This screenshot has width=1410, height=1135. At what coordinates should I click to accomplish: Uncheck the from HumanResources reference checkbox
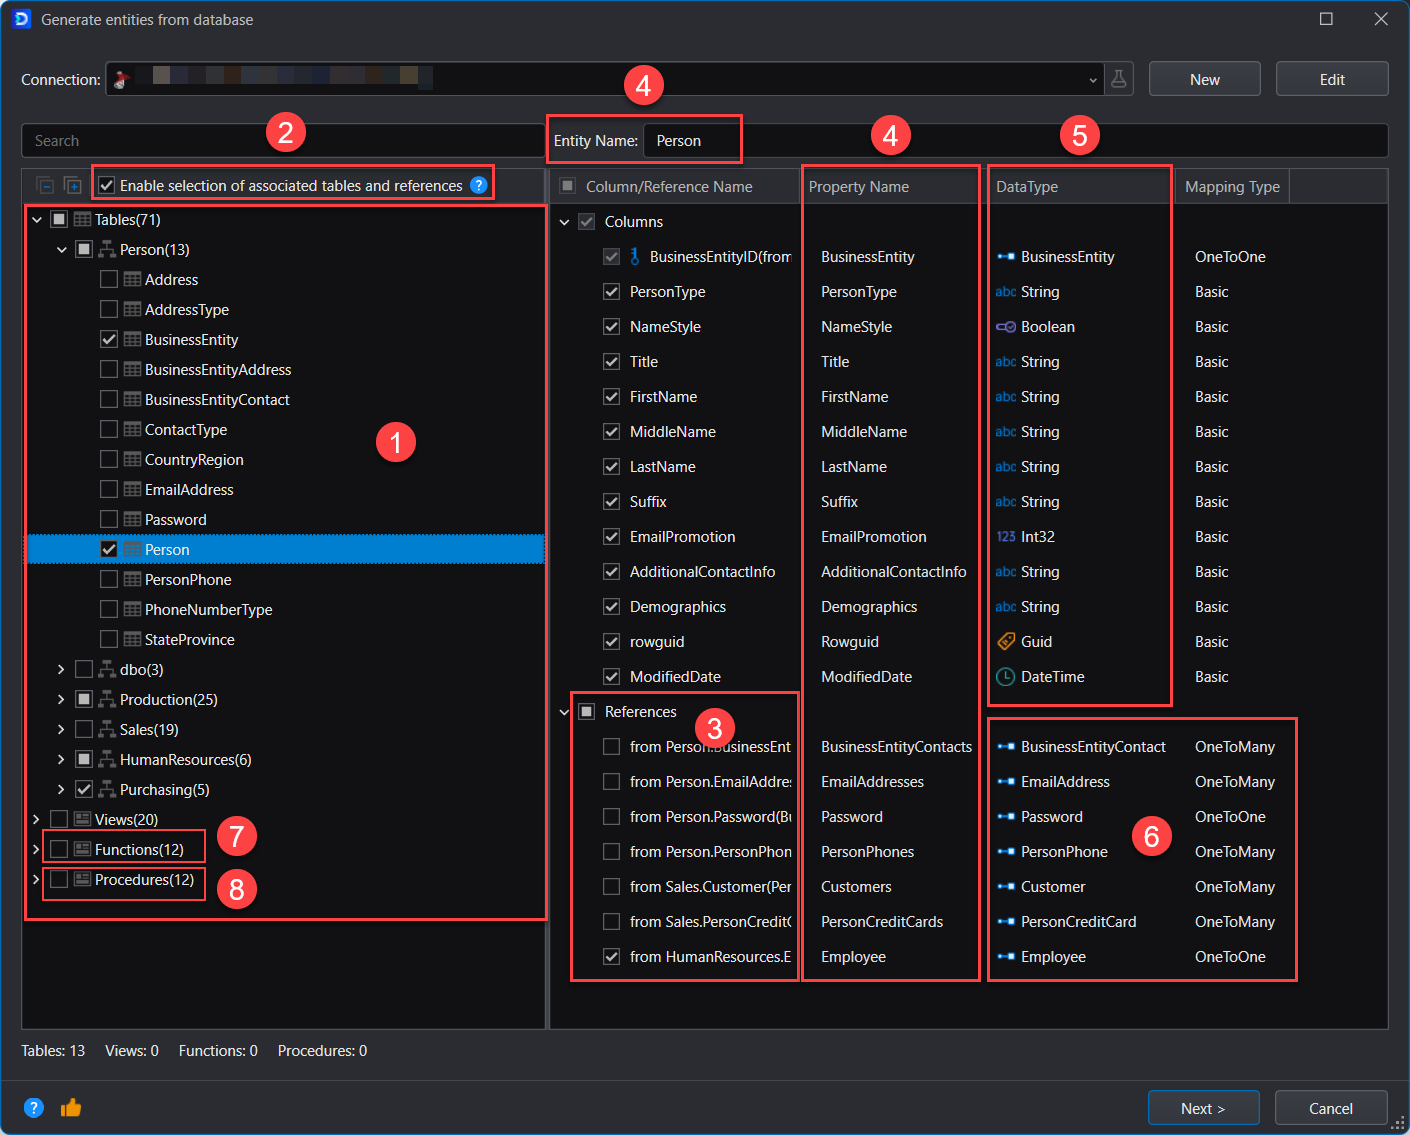click(x=612, y=956)
